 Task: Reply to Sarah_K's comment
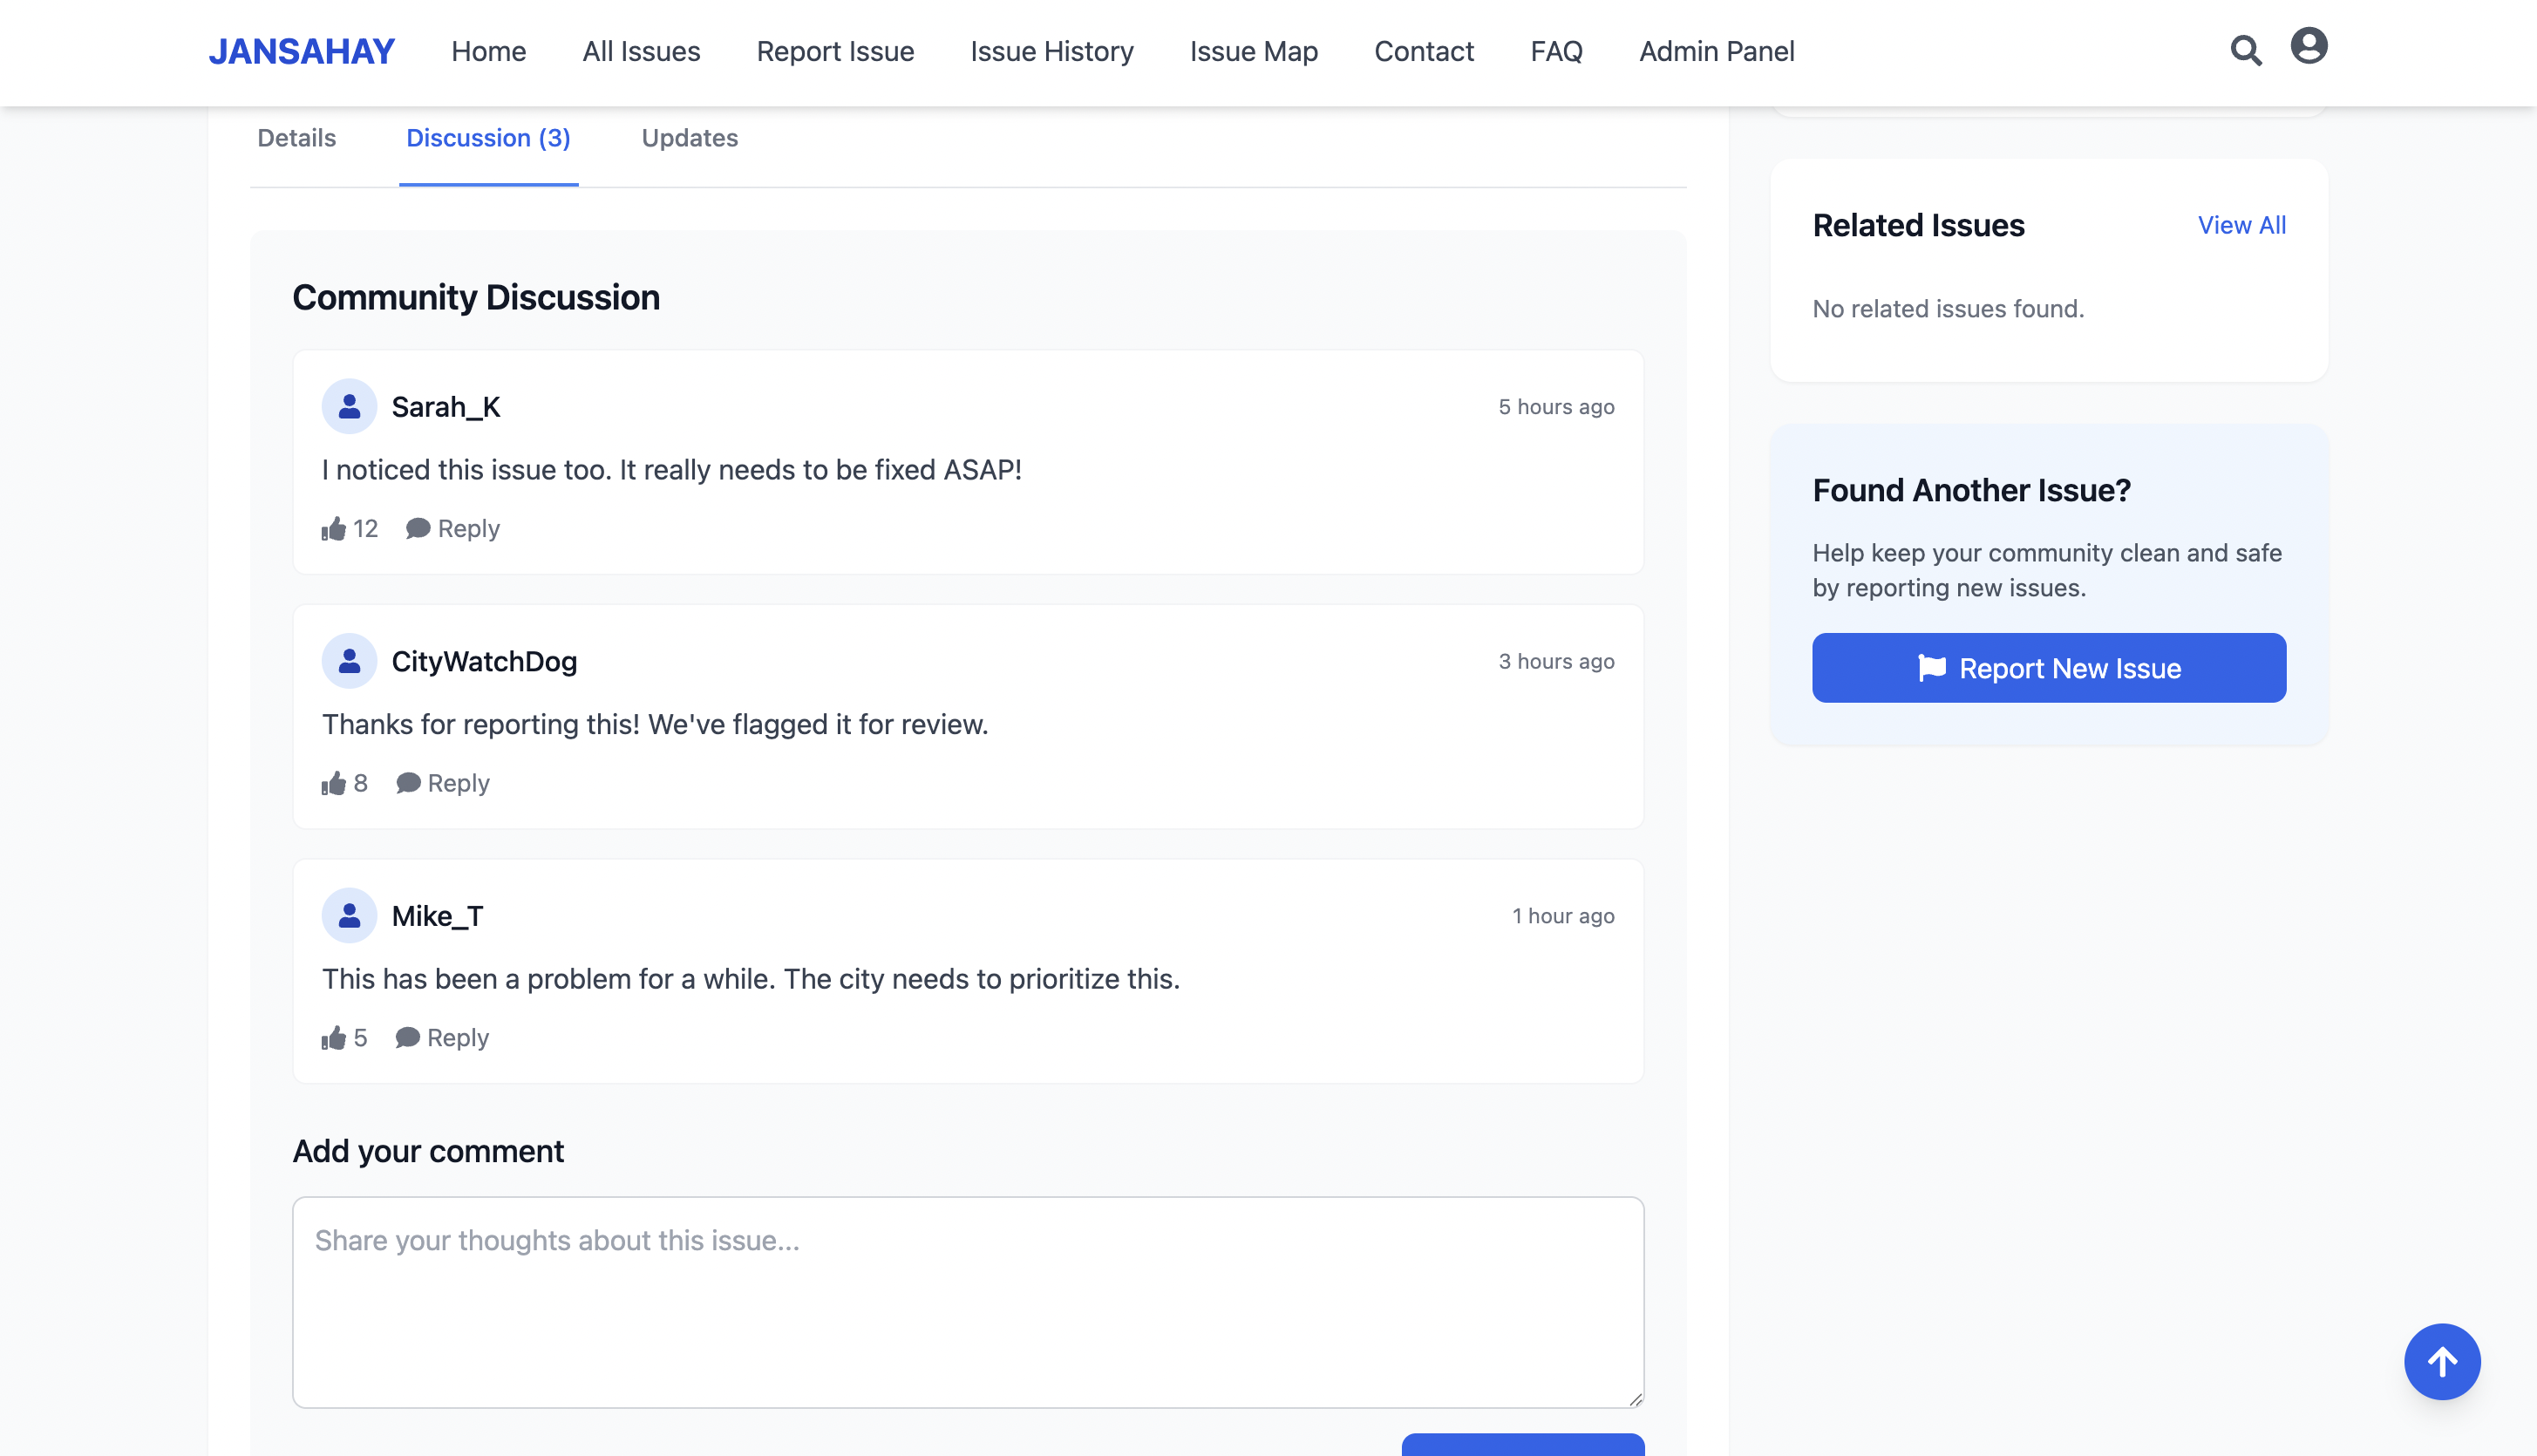tap(453, 528)
